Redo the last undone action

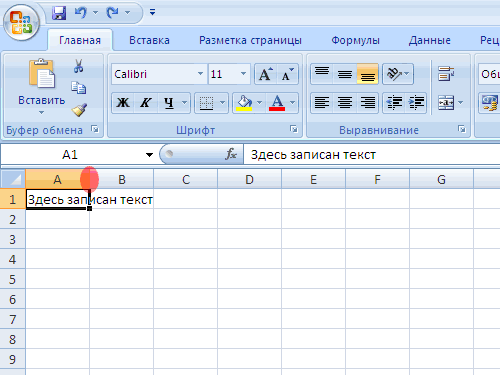[x=112, y=13]
